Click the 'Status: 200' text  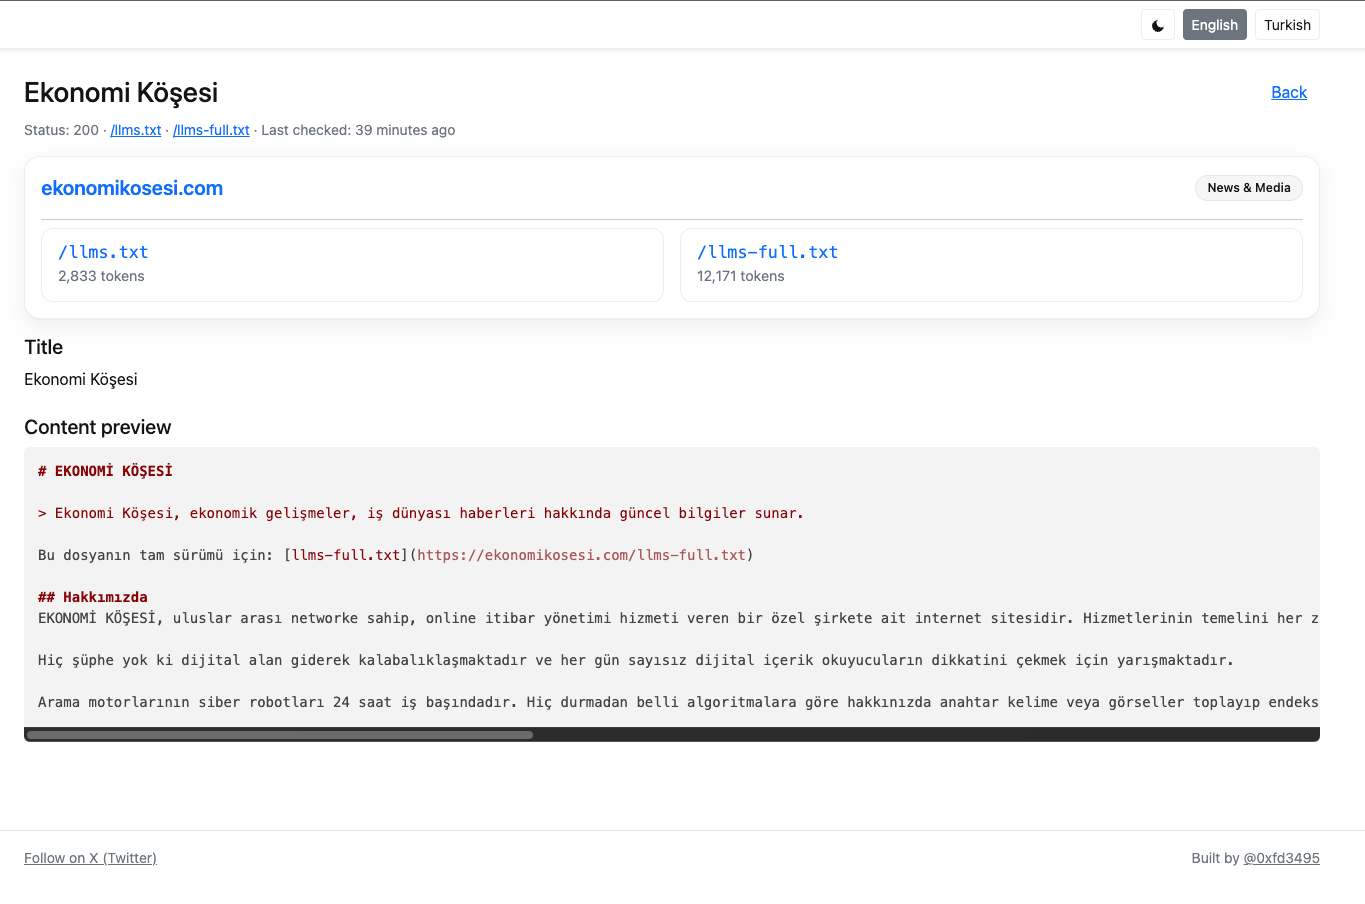pyautogui.click(x=61, y=130)
